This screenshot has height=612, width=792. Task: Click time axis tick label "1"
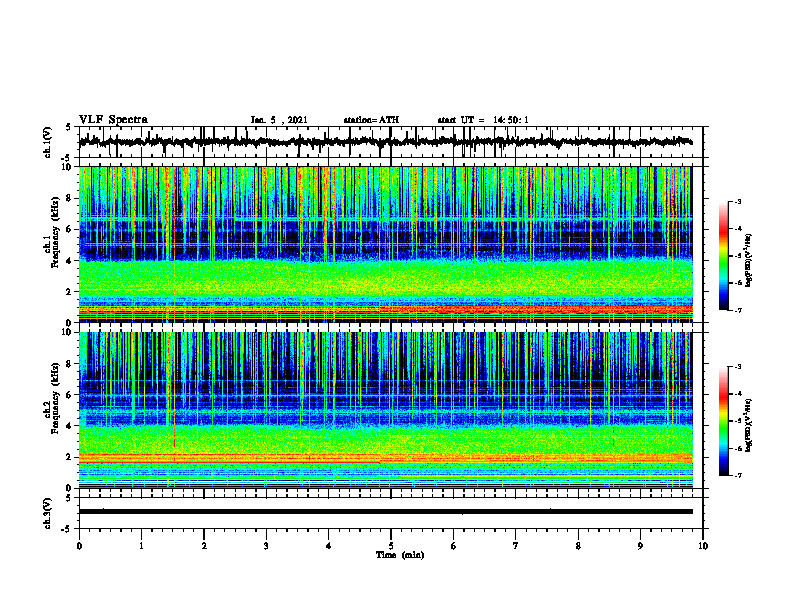coord(141,546)
